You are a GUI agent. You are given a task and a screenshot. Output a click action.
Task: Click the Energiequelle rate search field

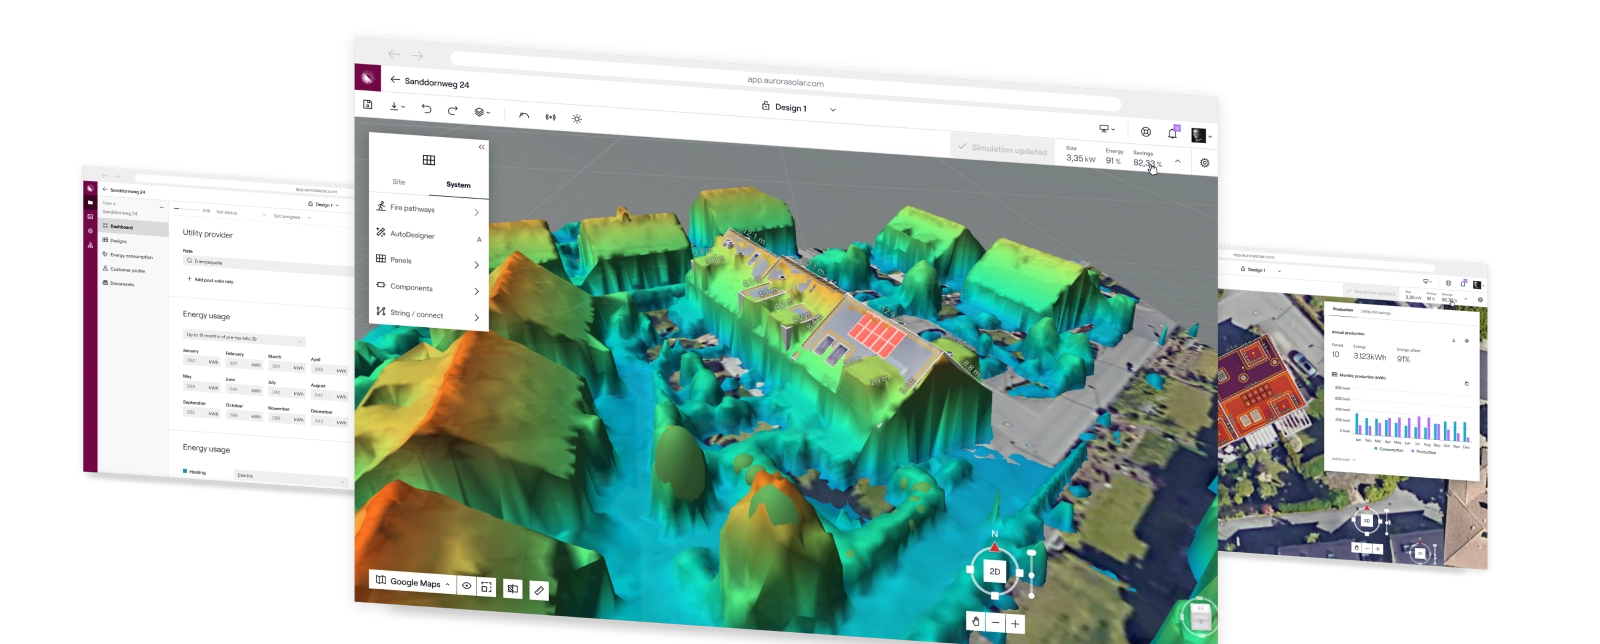[x=268, y=264]
